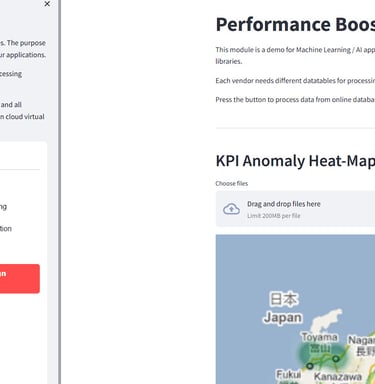Click the Performance Boost page title
This screenshot has width=375, height=384.
point(295,24)
